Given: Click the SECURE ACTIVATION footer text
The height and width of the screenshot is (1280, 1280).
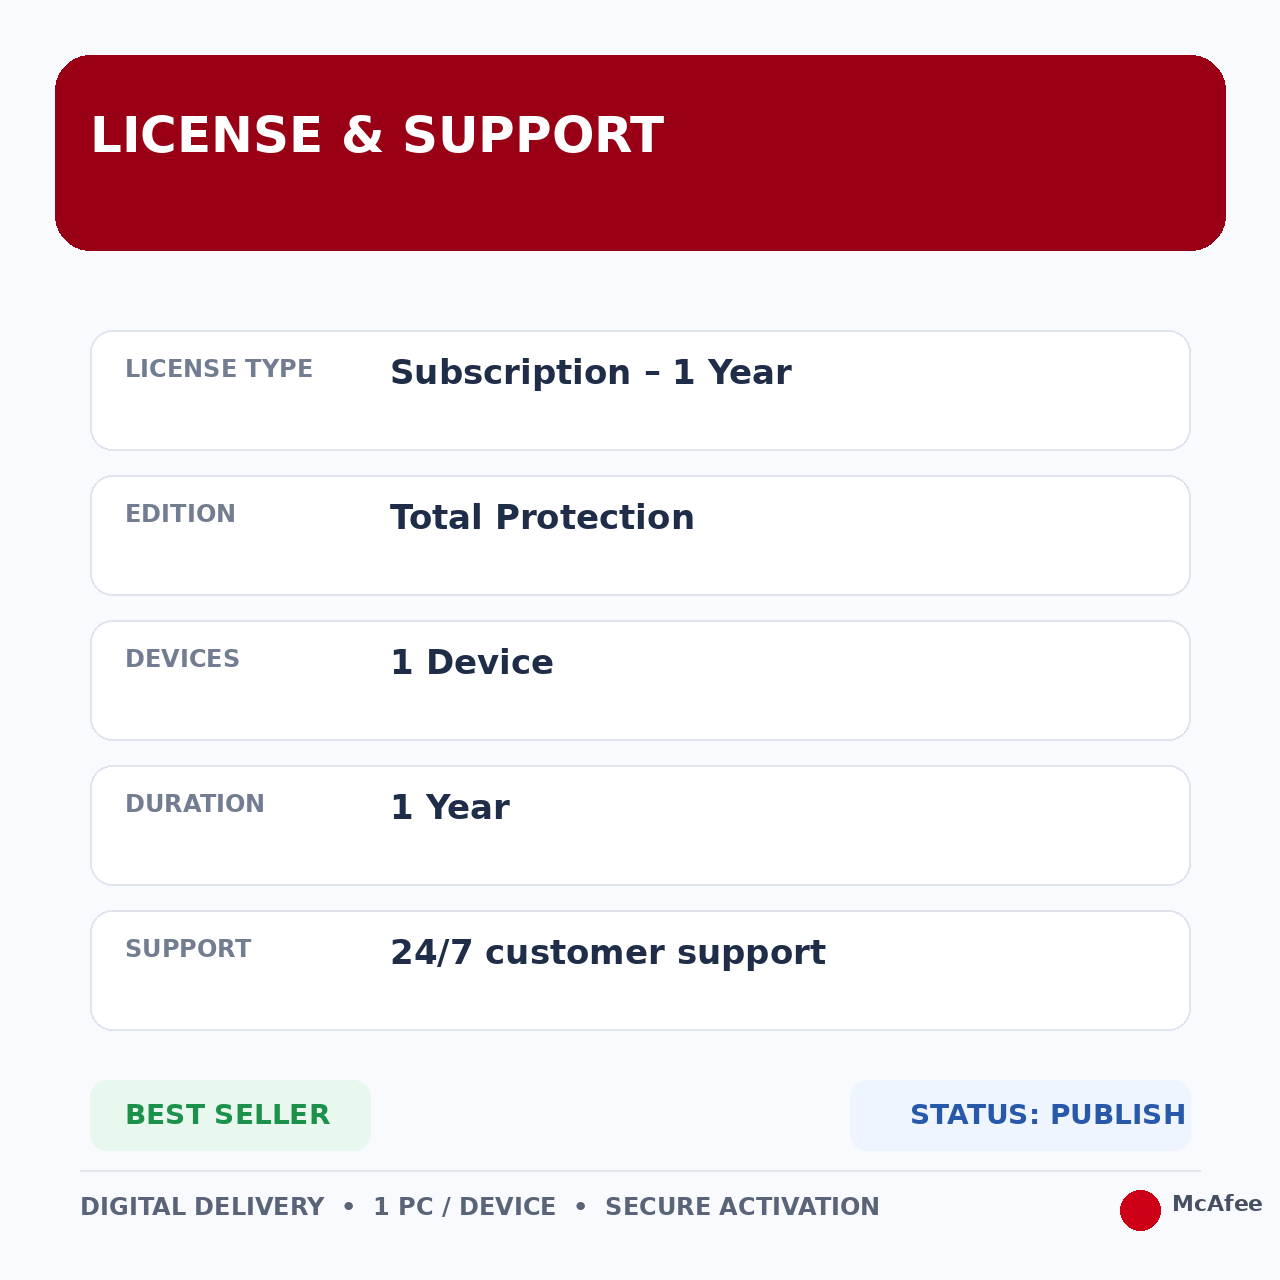Looking at the screenshot, I should [x=742, y=1207].
